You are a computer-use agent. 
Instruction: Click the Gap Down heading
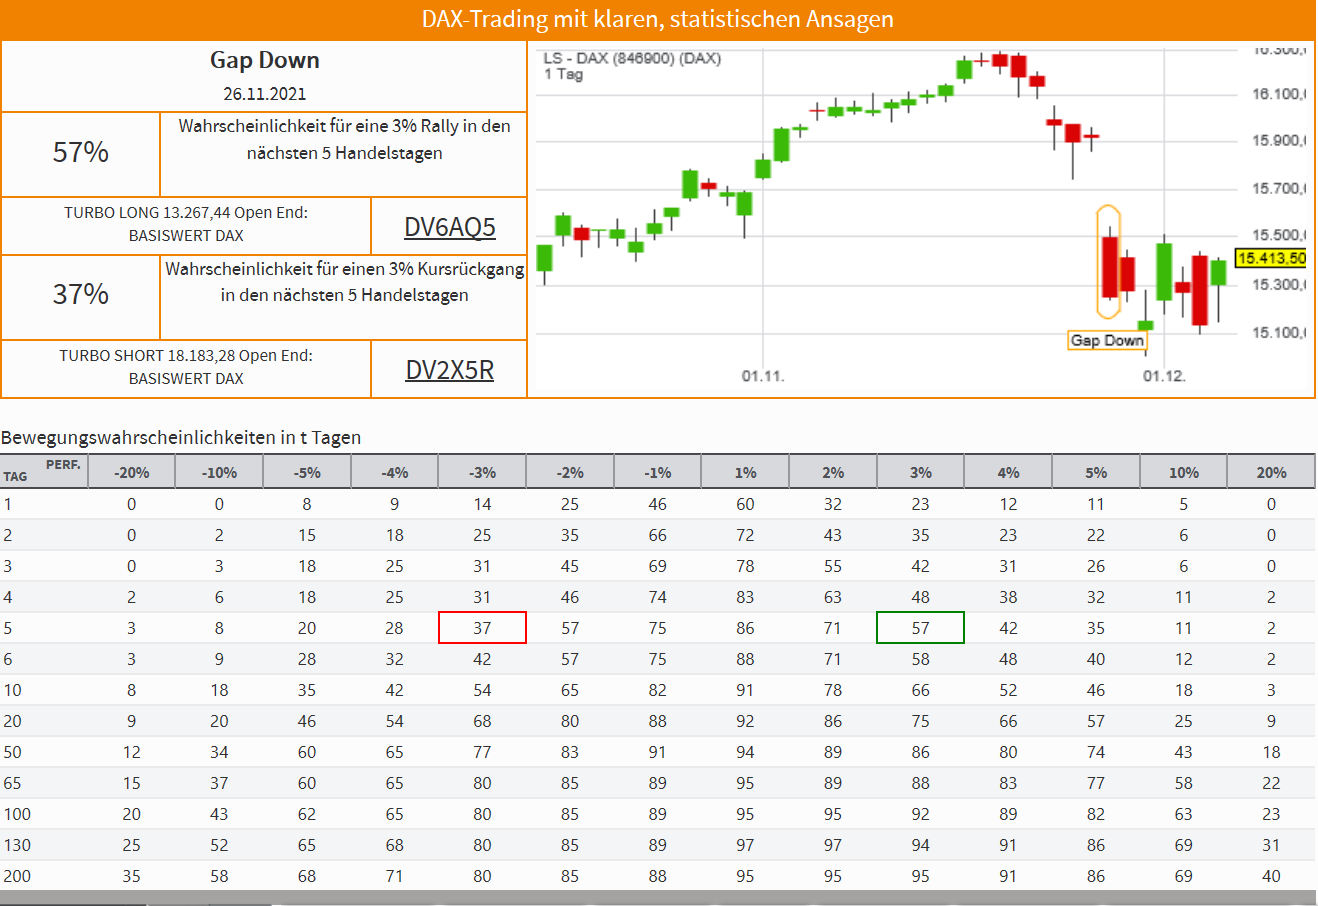[x=265, y=60]
